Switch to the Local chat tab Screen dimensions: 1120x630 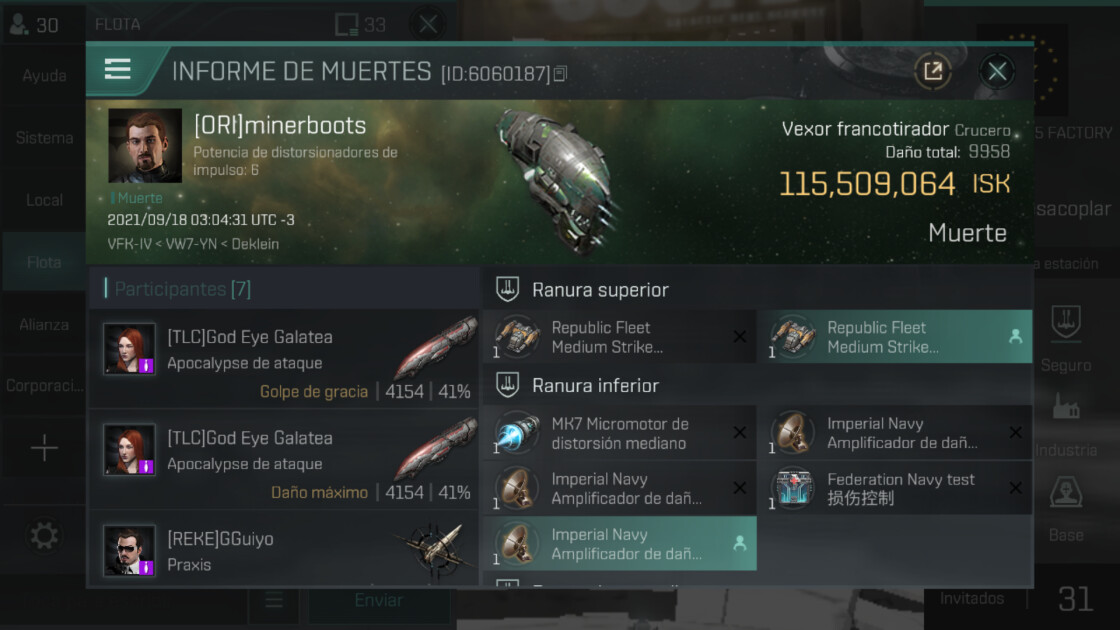[x=44, y=200]
